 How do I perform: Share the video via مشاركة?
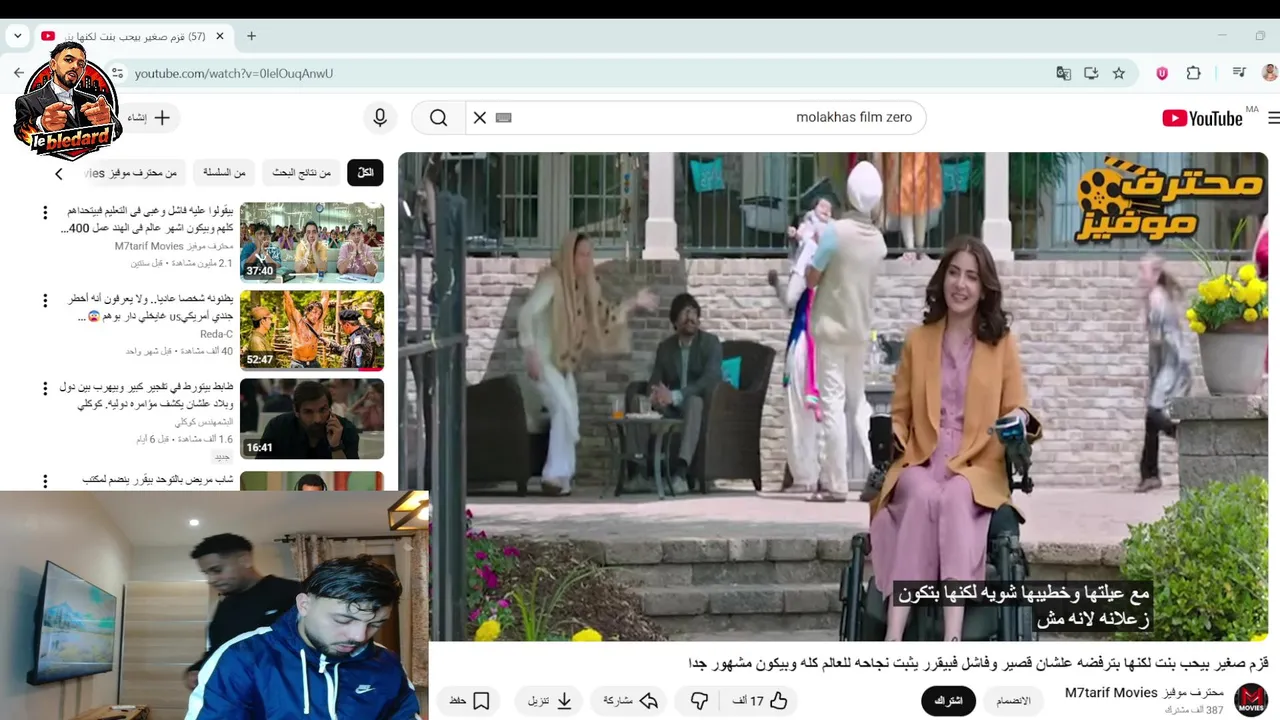(630, 701)
